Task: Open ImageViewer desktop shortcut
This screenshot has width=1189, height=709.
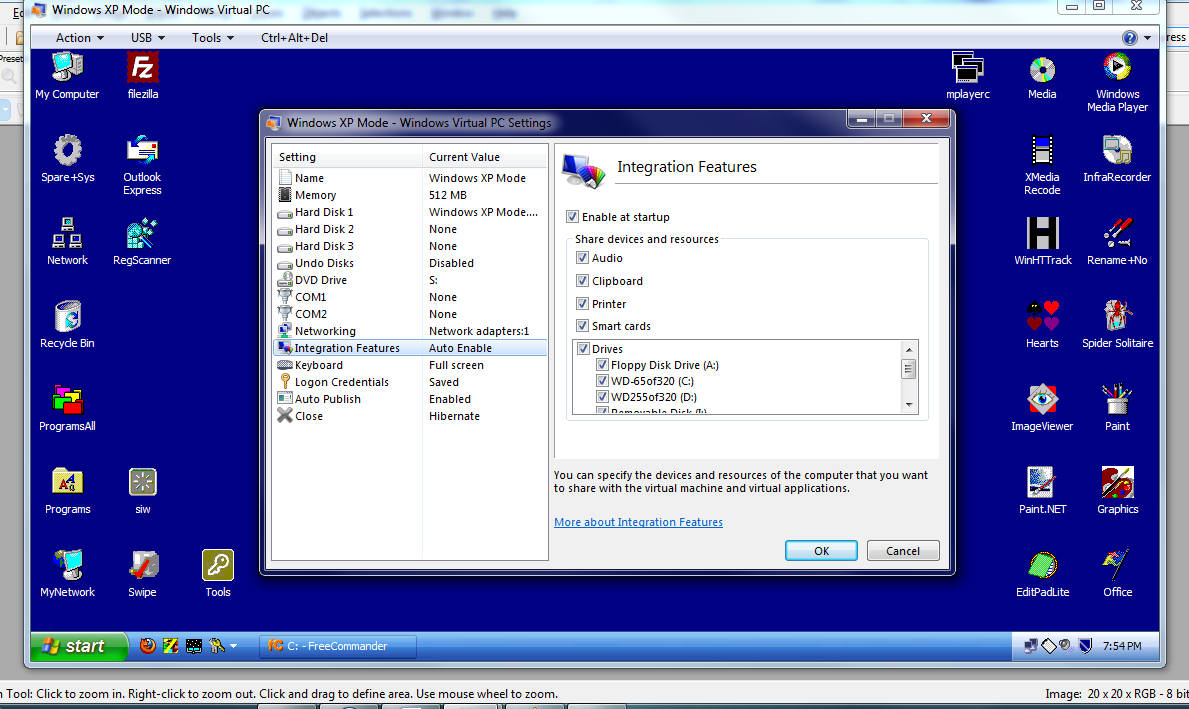Action: click(x=1042, y=407)
